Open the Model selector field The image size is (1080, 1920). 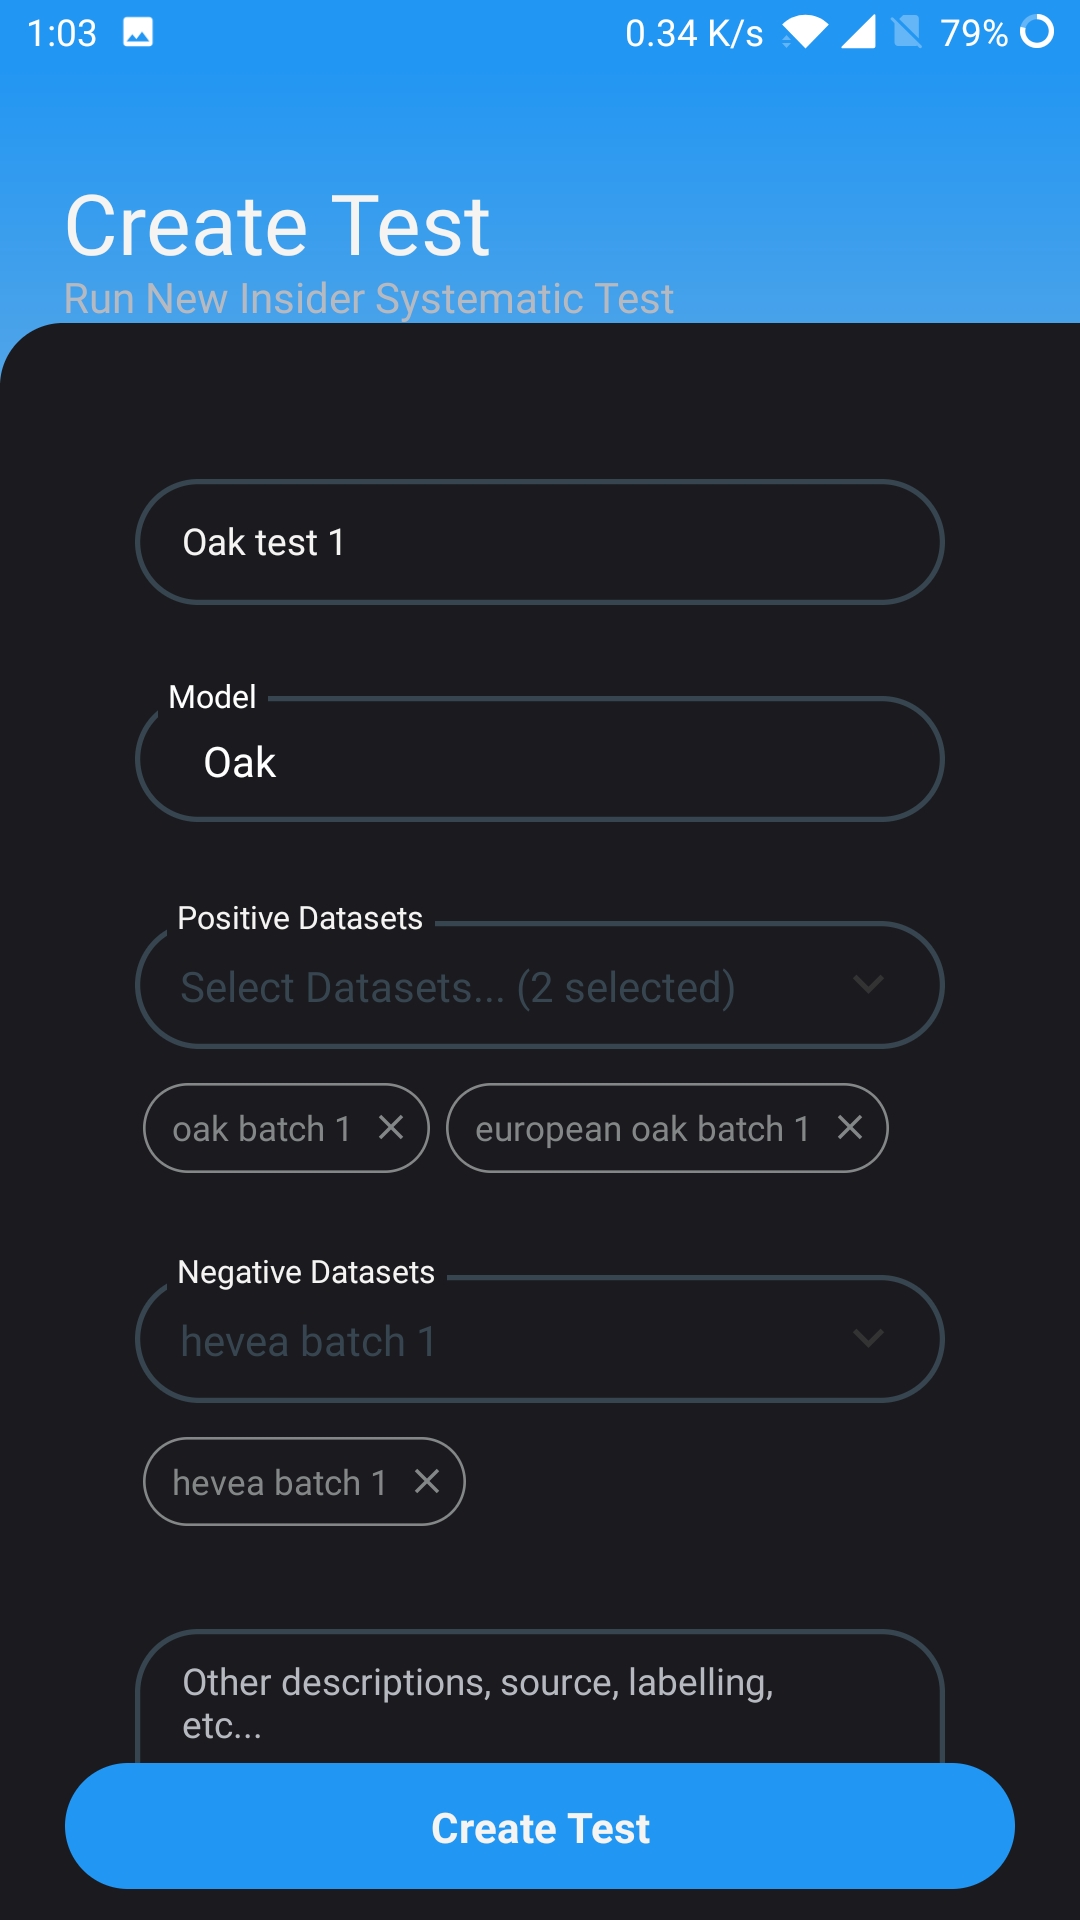click(x=540, y=761)
